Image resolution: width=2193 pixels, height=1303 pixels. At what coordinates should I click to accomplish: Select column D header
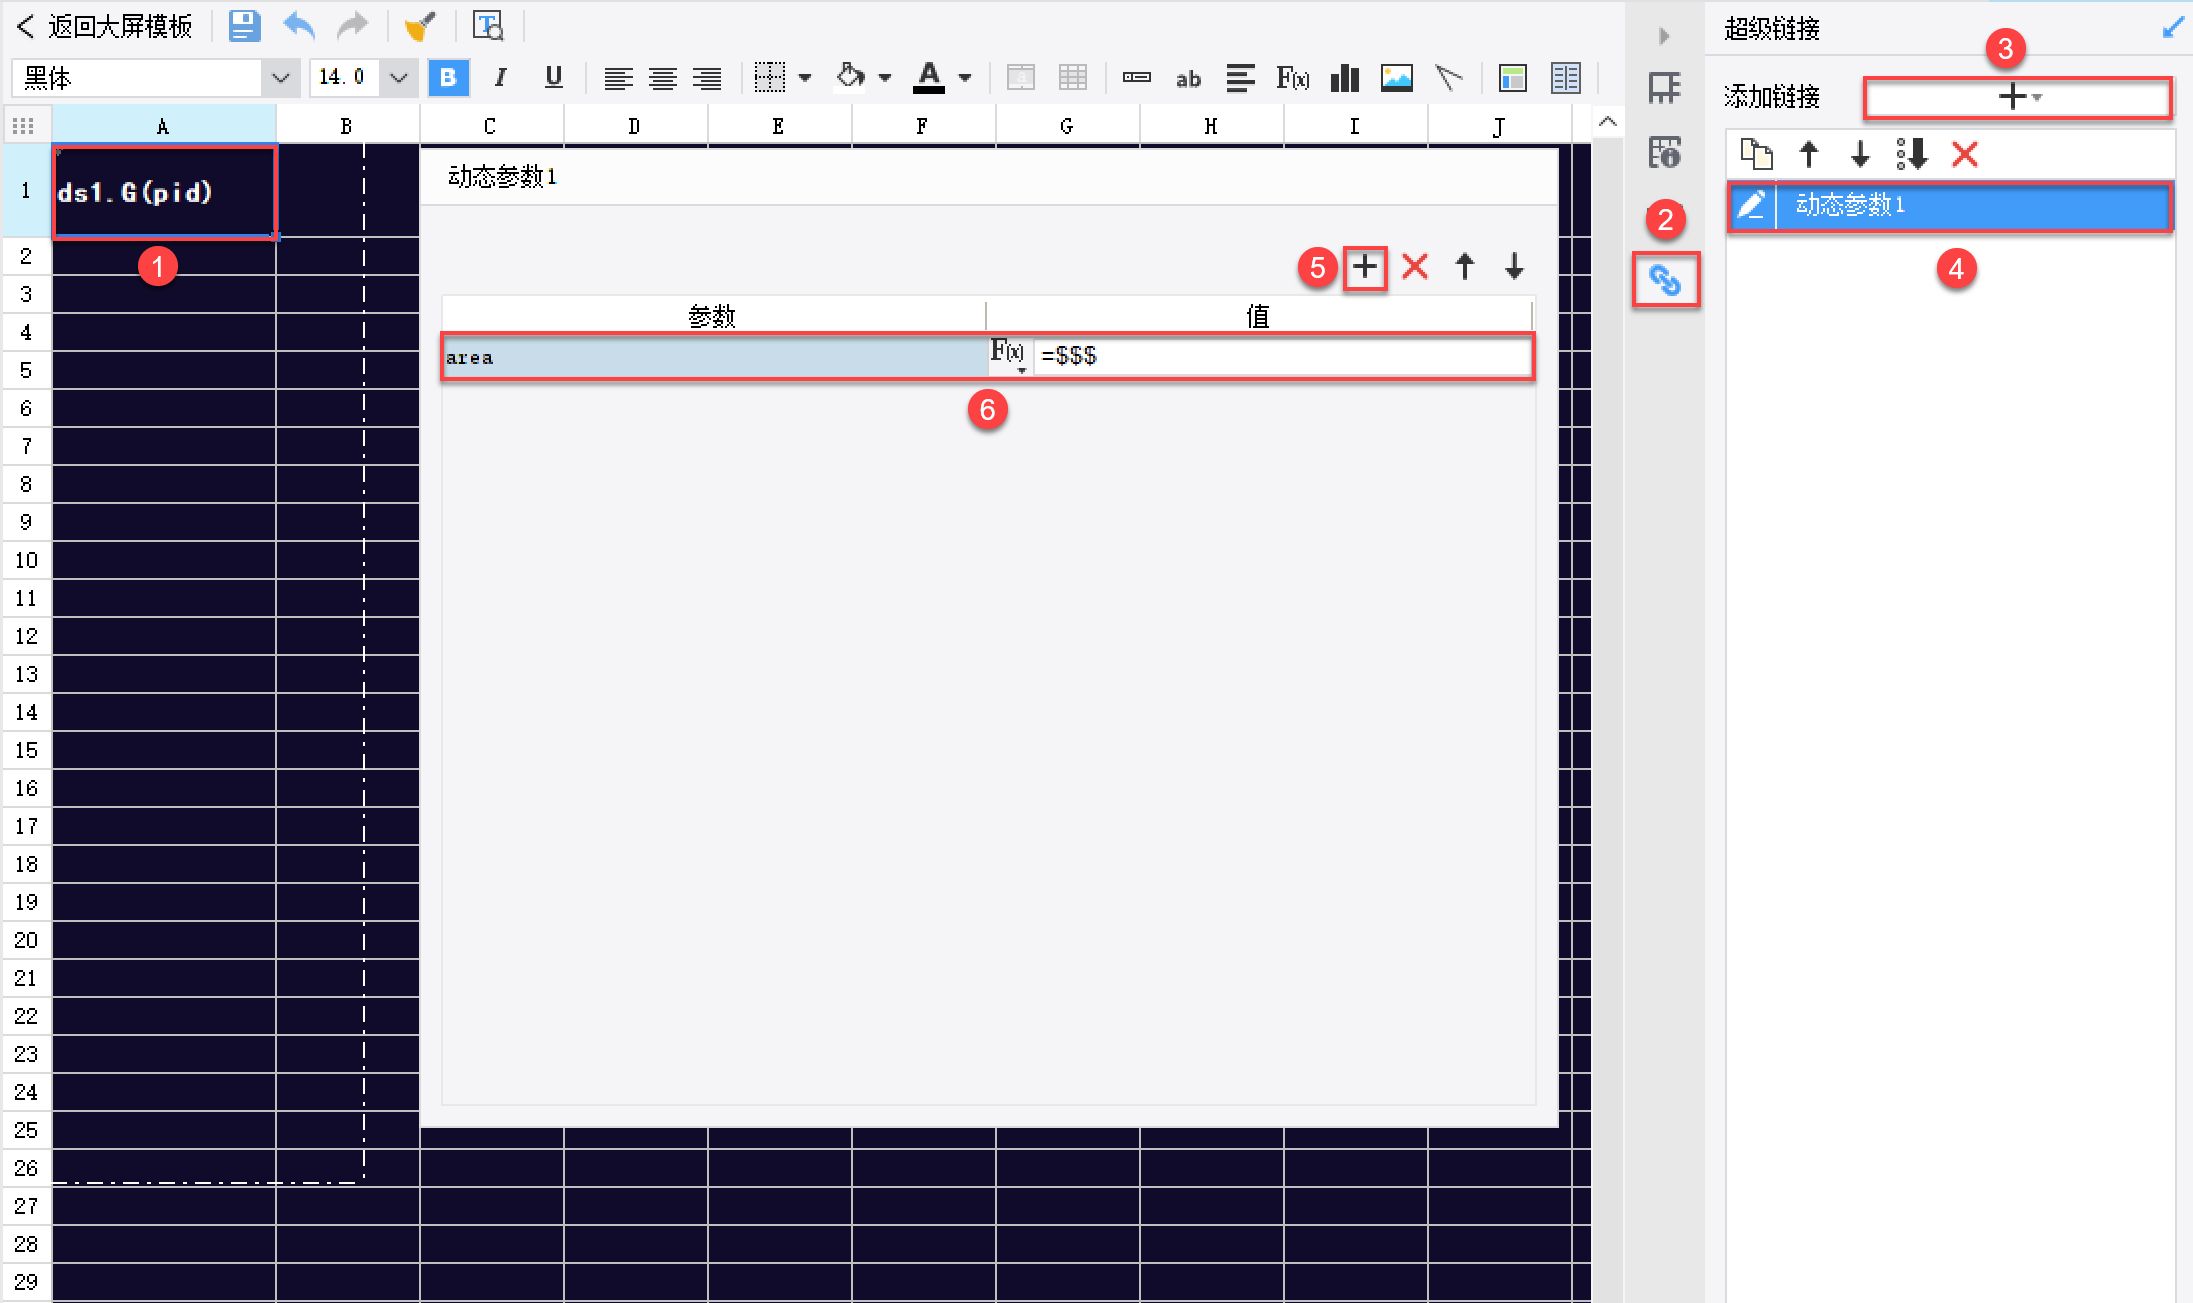point(634,126)
